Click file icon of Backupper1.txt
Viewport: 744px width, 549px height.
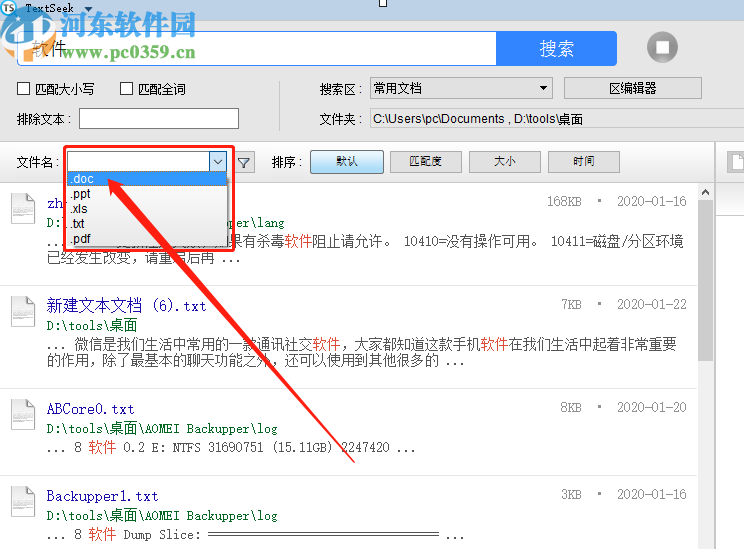coord(23,501)
